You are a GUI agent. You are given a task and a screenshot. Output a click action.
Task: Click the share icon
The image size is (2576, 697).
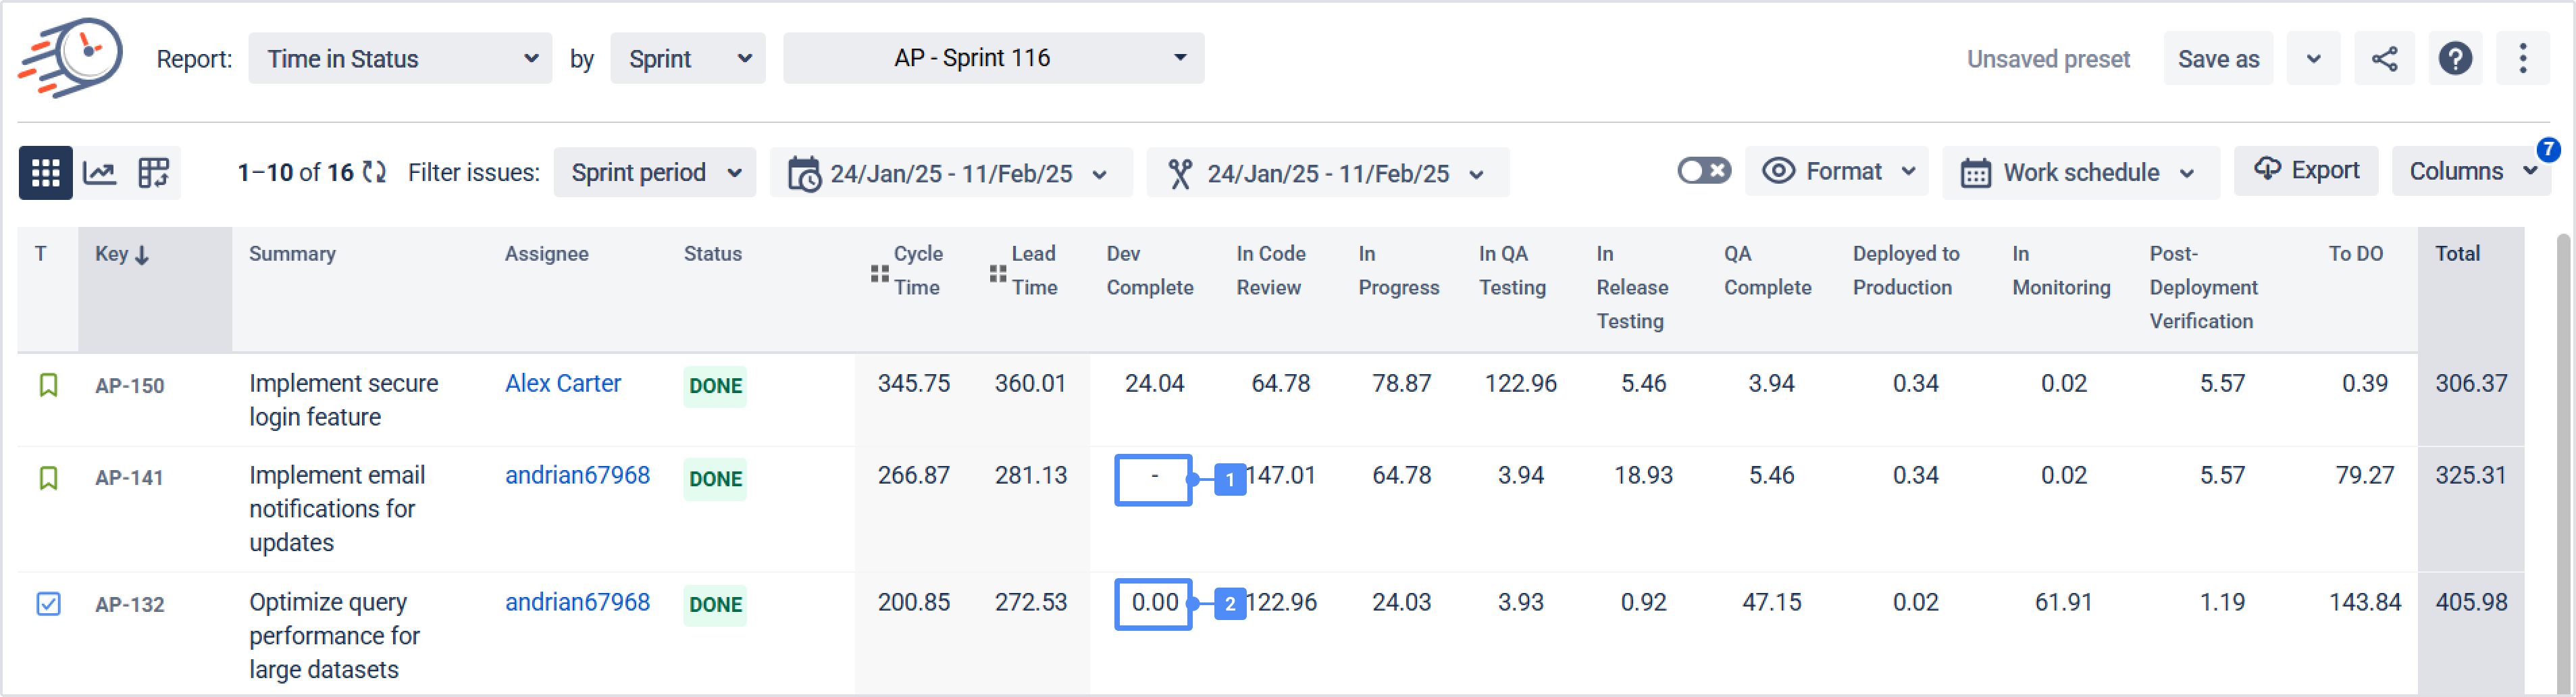(2384, 59)
